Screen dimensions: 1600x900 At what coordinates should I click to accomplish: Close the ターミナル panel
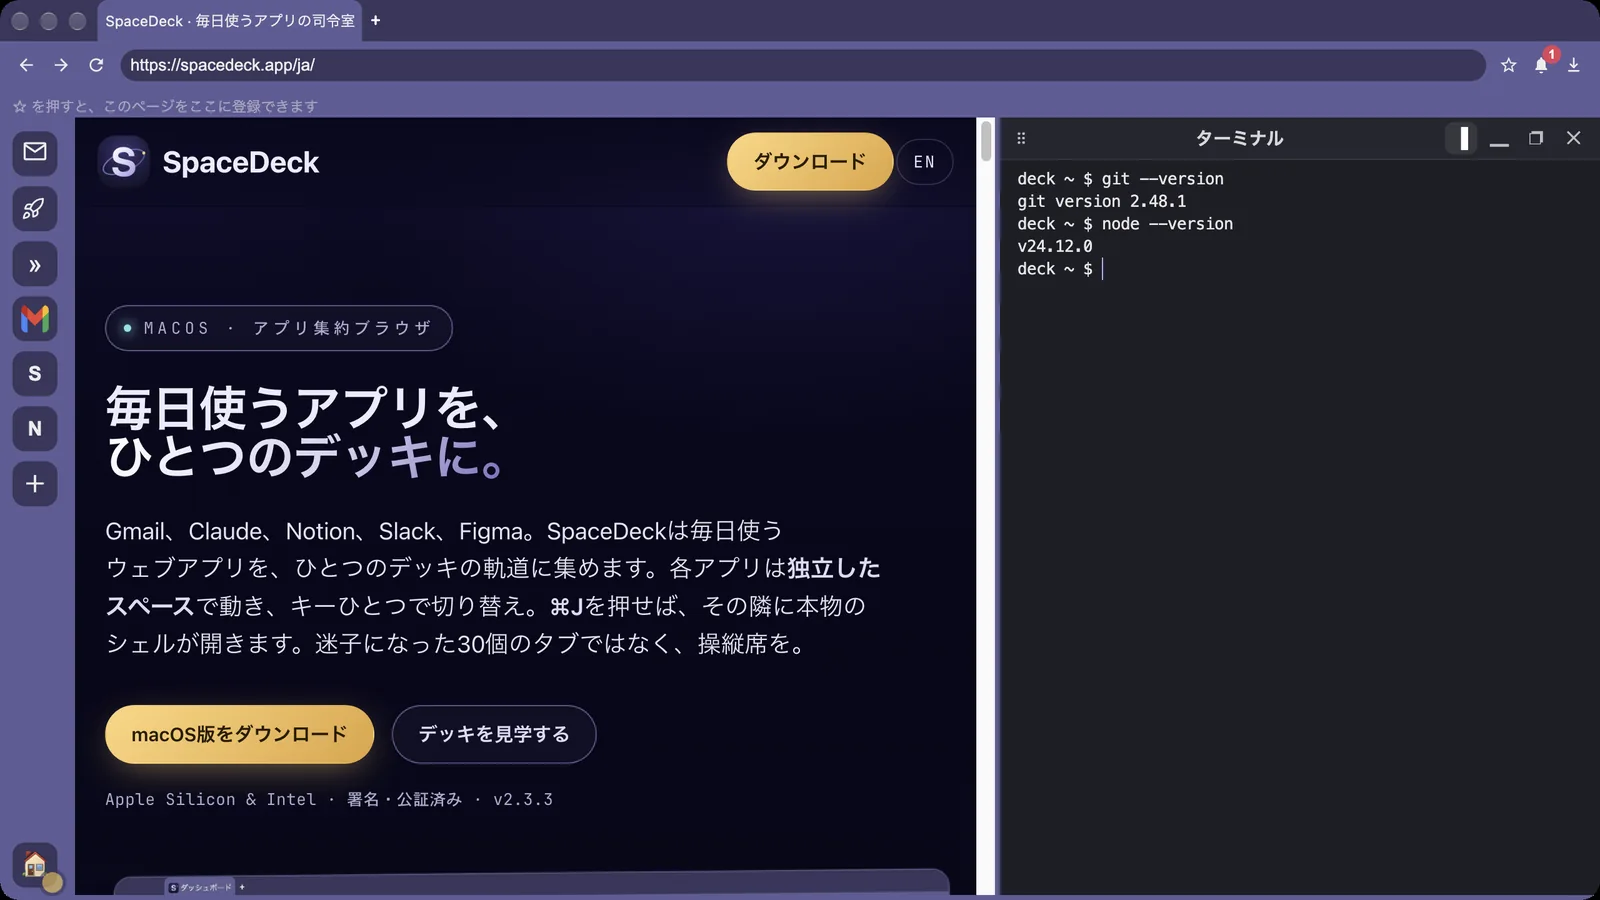click(x=1573, y=138)
